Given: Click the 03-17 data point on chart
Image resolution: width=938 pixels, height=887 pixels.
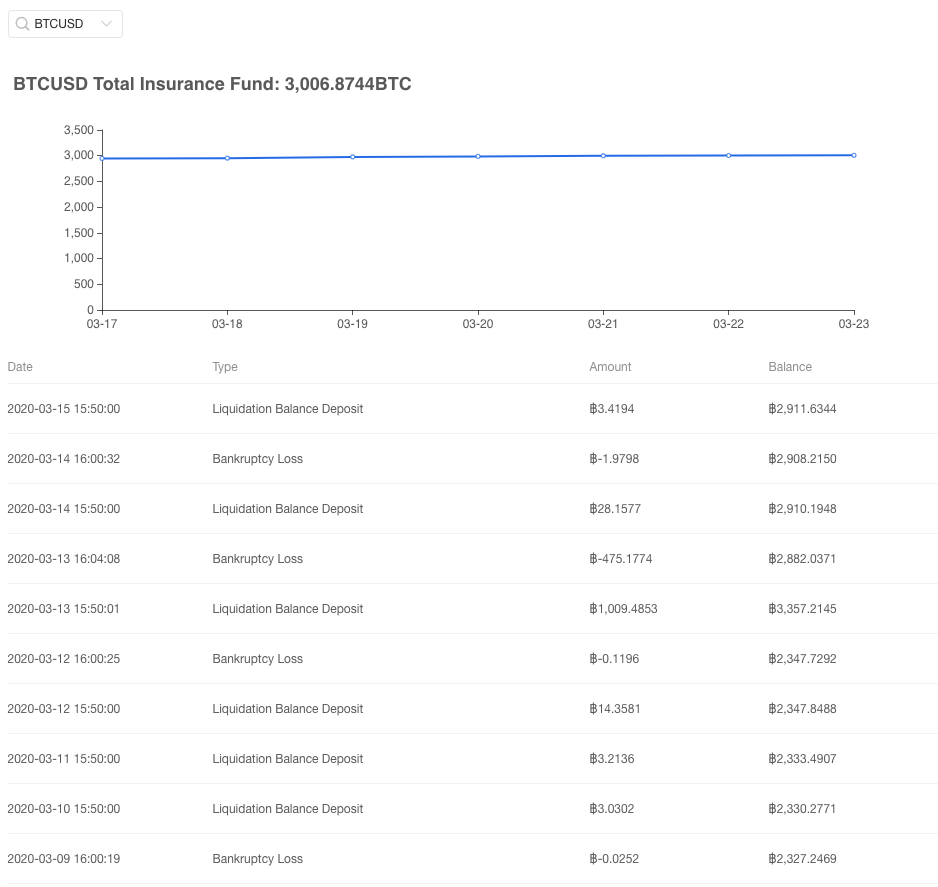Looking at the screenshot, I should (102, 158).
